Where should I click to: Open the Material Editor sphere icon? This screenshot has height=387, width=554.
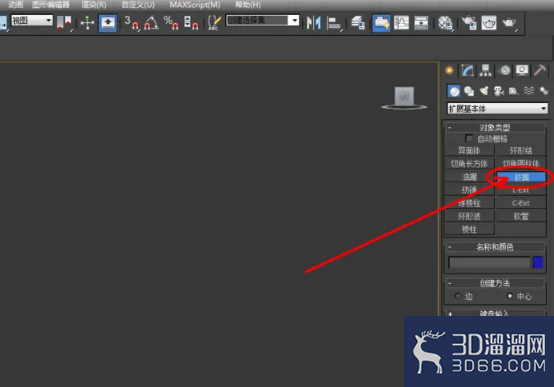tap(445, 23)
